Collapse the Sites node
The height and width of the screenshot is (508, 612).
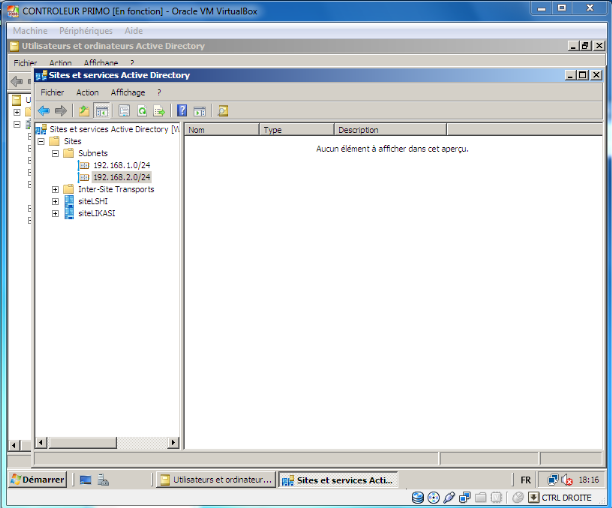pos(41,141)
